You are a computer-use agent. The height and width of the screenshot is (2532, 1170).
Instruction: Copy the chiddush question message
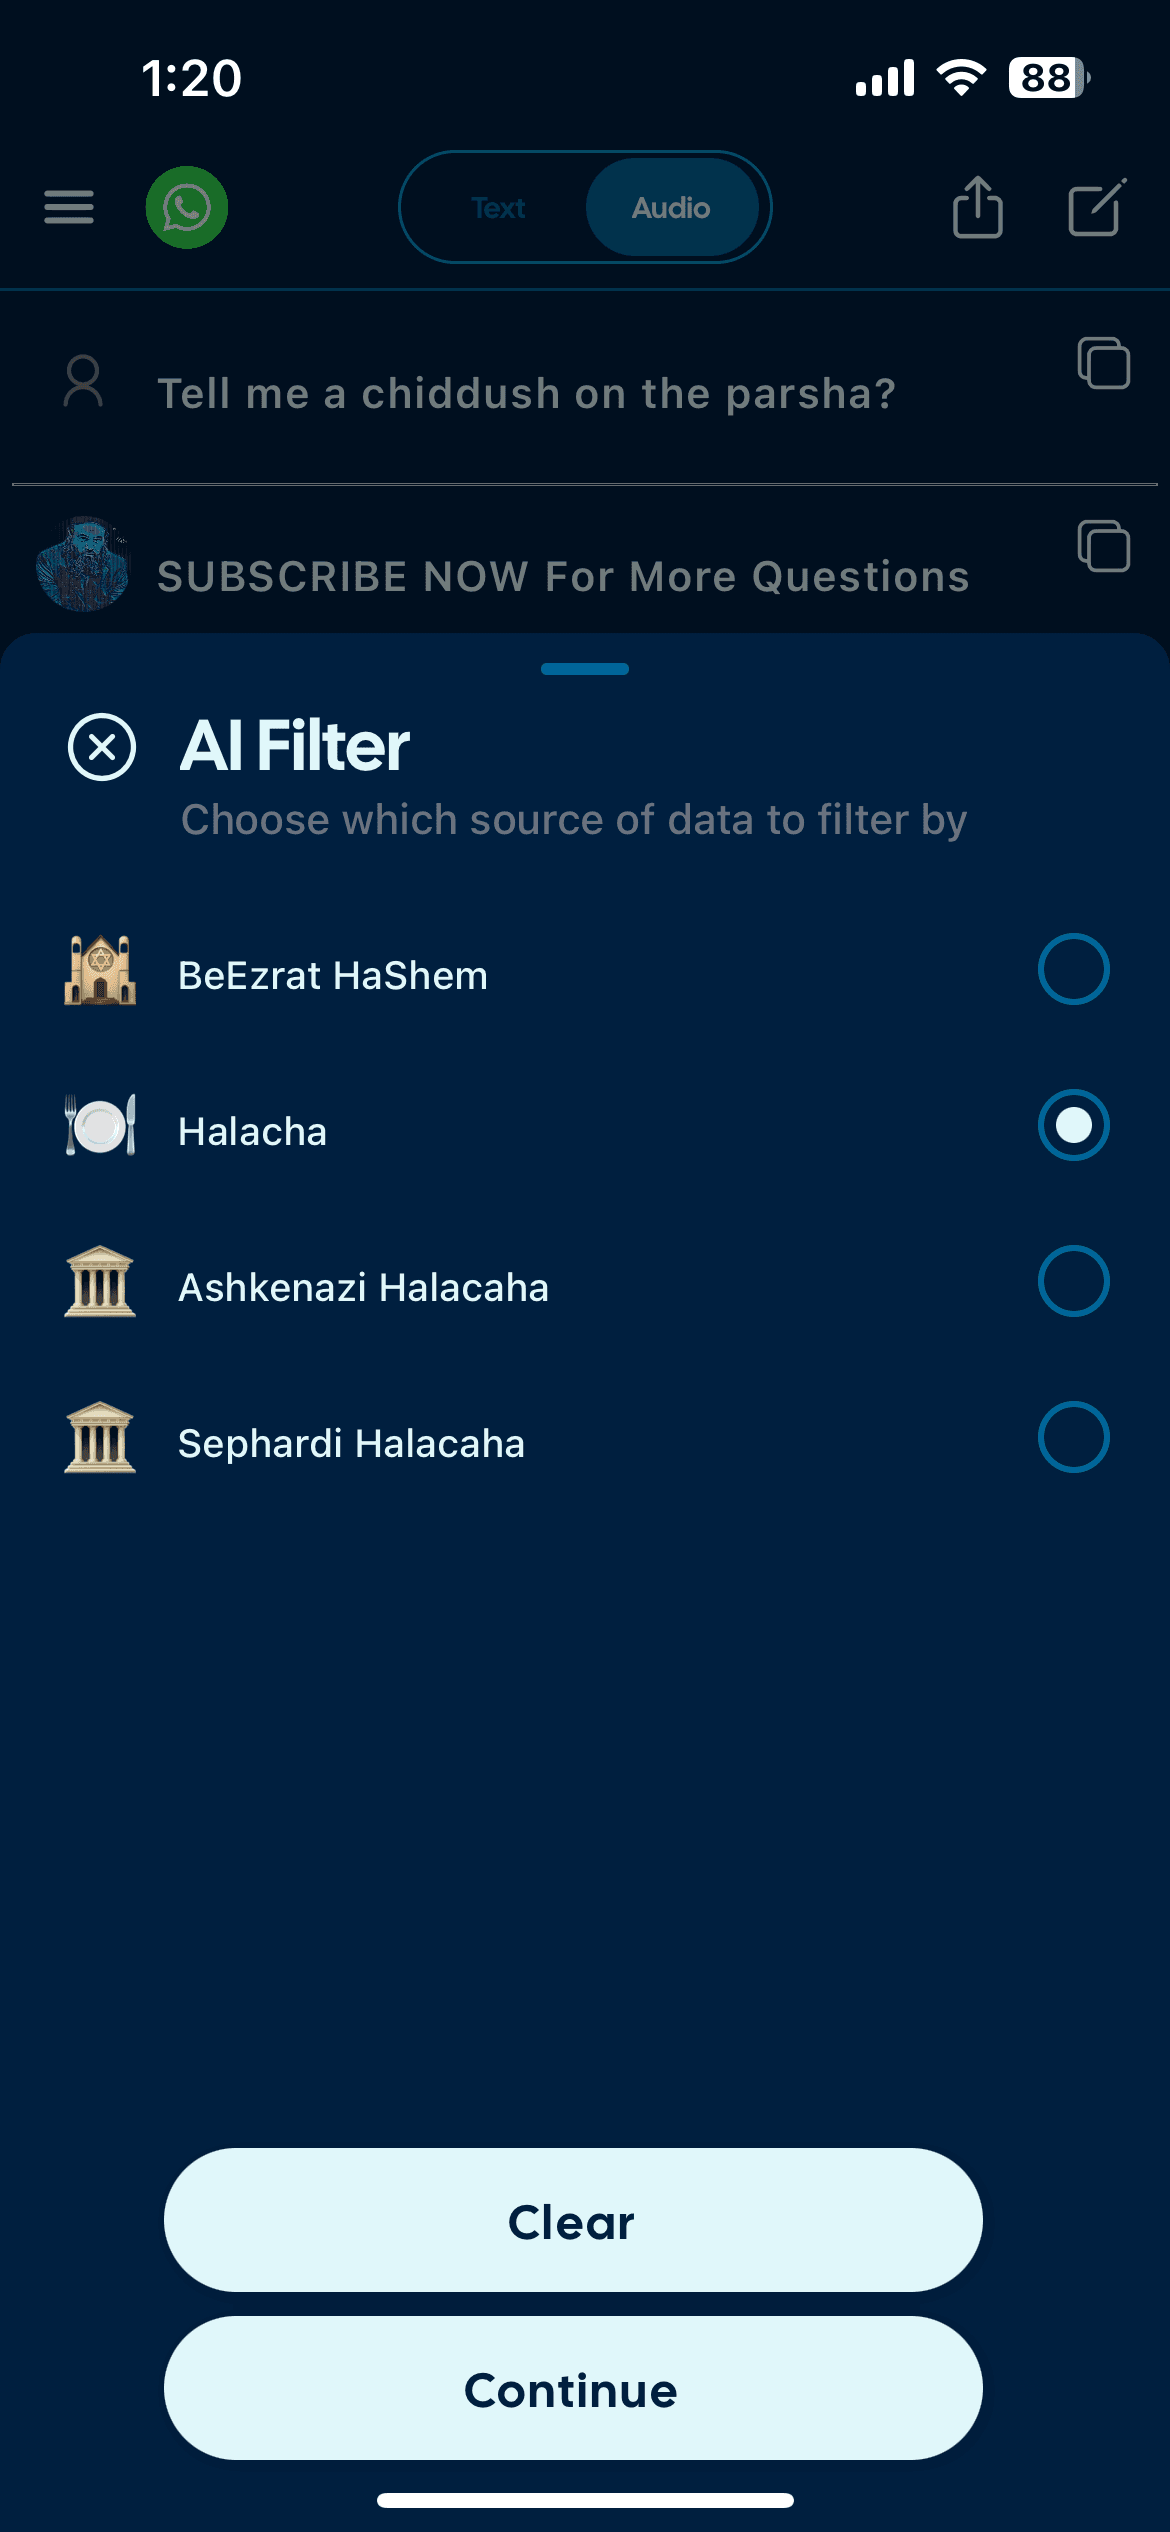click(x=1103, y=362)
